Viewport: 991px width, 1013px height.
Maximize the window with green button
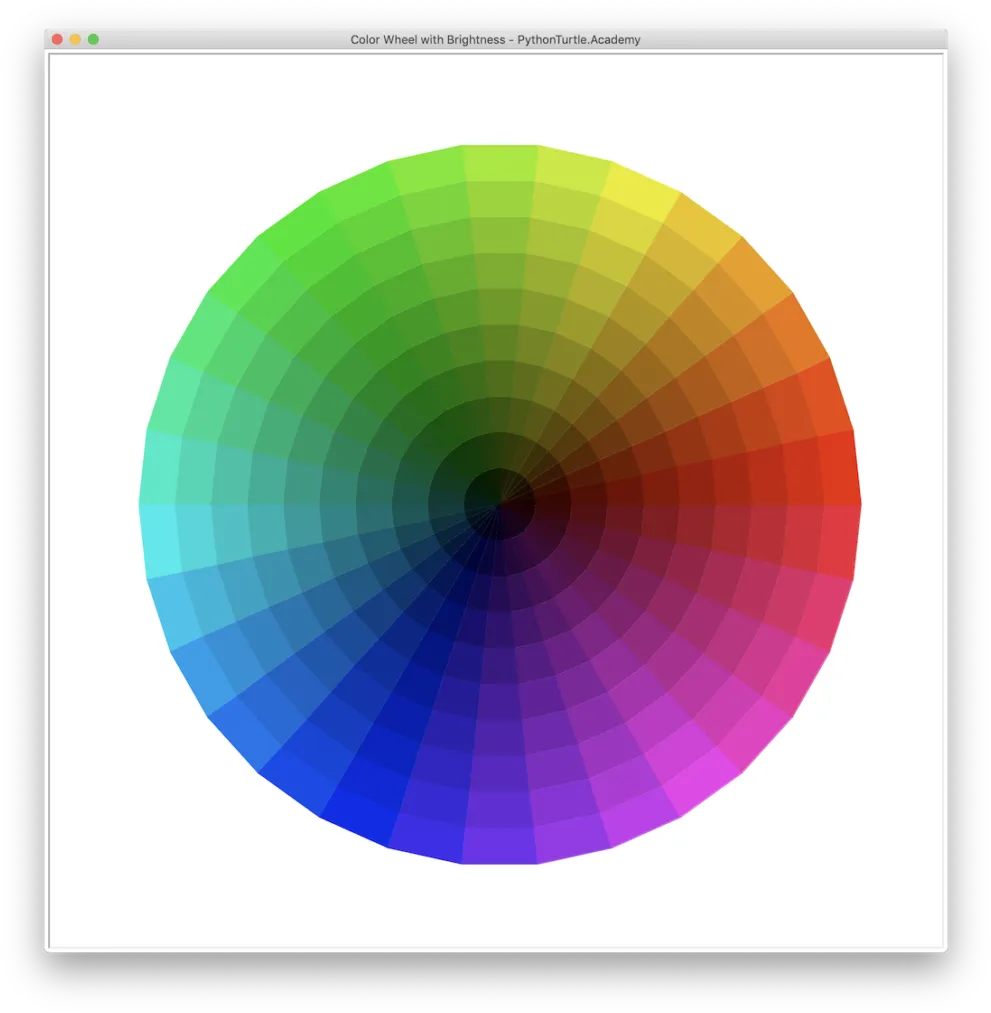pyautogui.click(x=93, y=39)
